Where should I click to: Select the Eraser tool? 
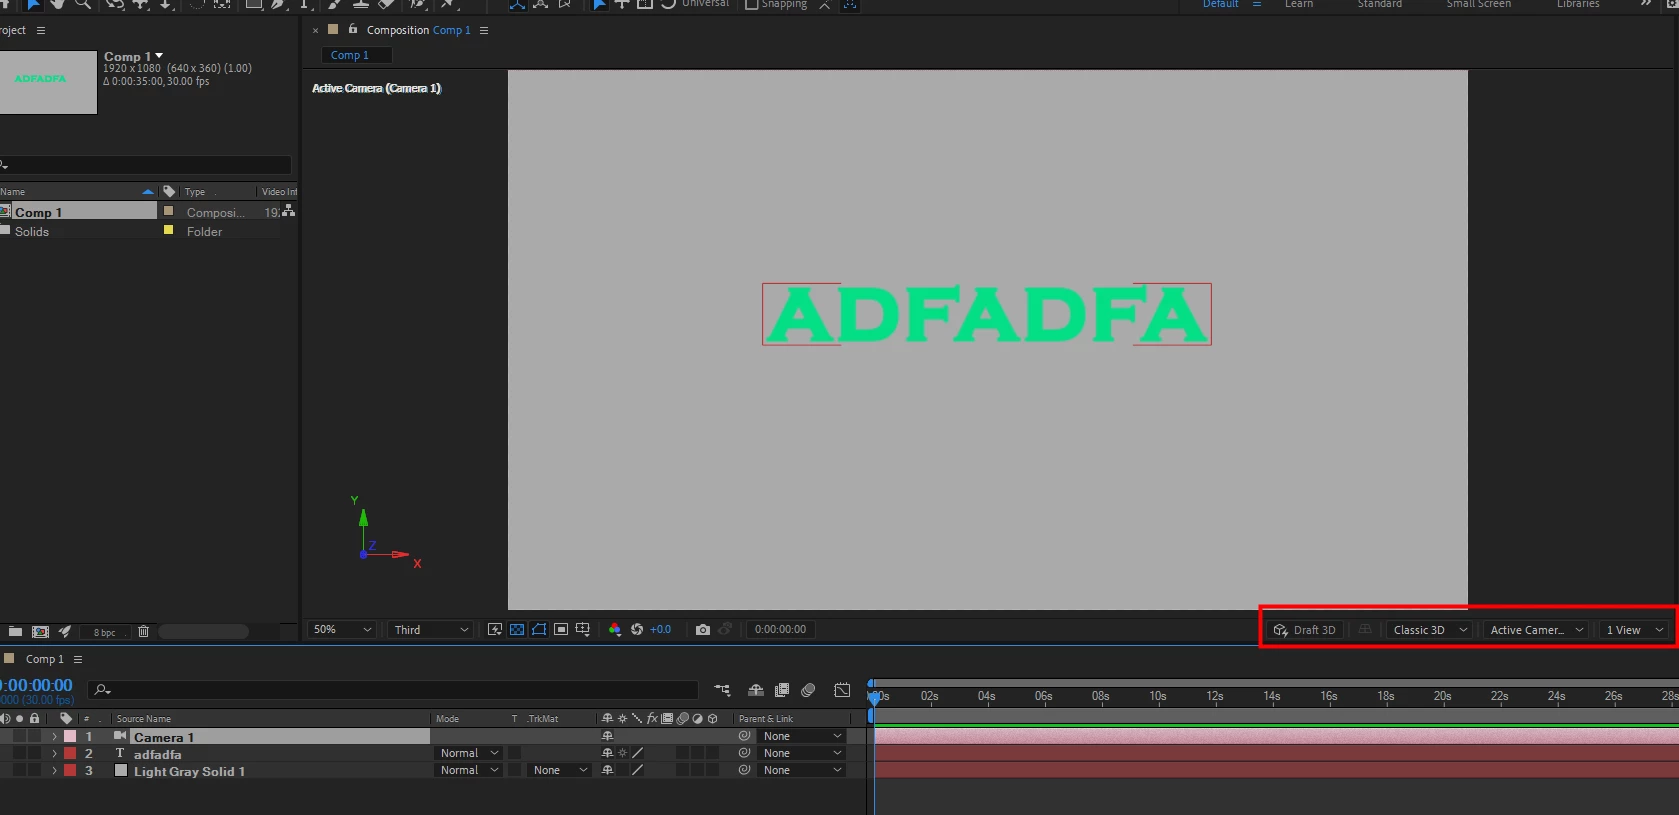(387, 4)
